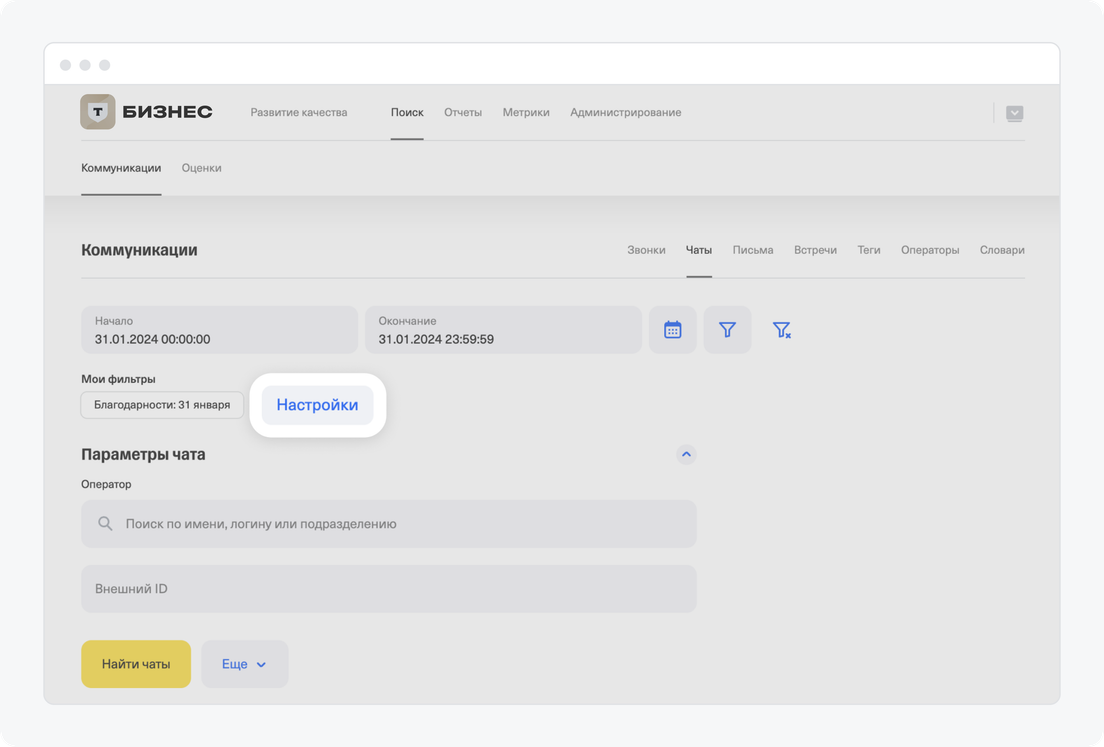Image resolution: width=1104 pixels, height=747 pixels.
Task: Click the filter funnel icon
Action: pos(727,330)
